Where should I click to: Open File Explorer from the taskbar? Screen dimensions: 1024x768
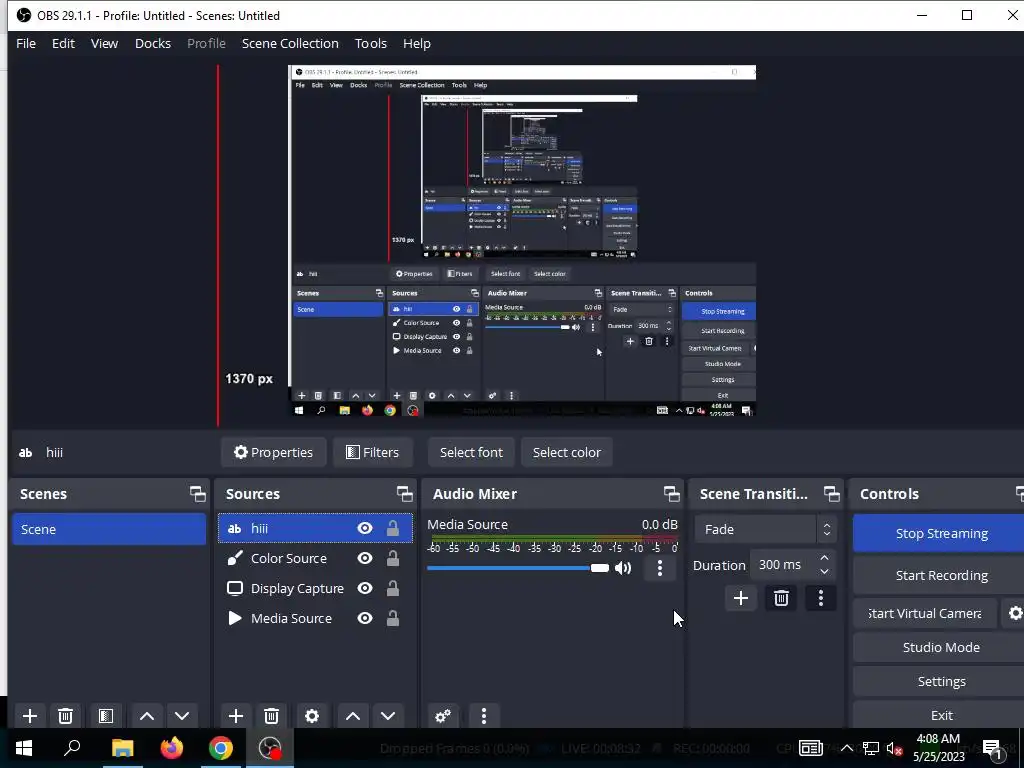point(122,748)
